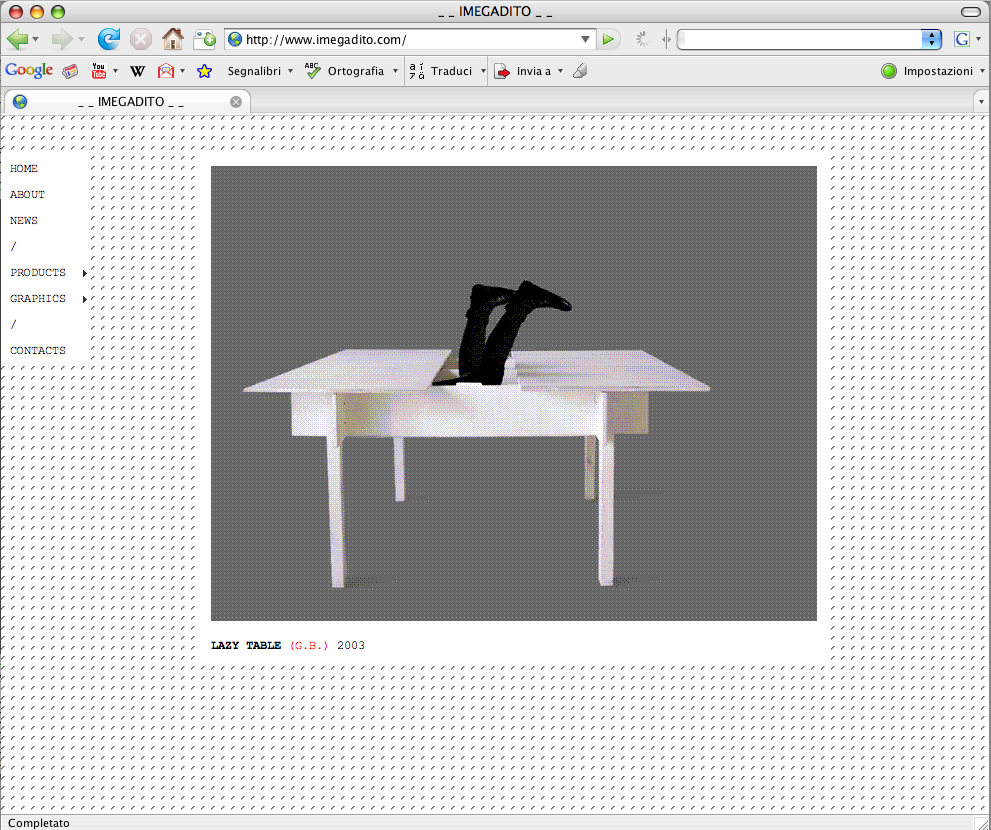Click the red (G.B.) designer text

[309, 645]
